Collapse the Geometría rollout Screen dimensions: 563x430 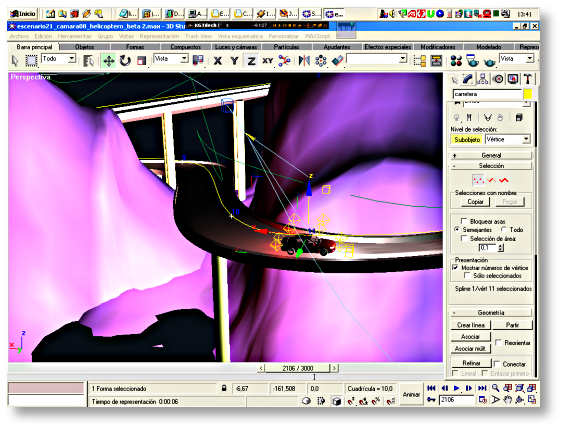(491, 312)
